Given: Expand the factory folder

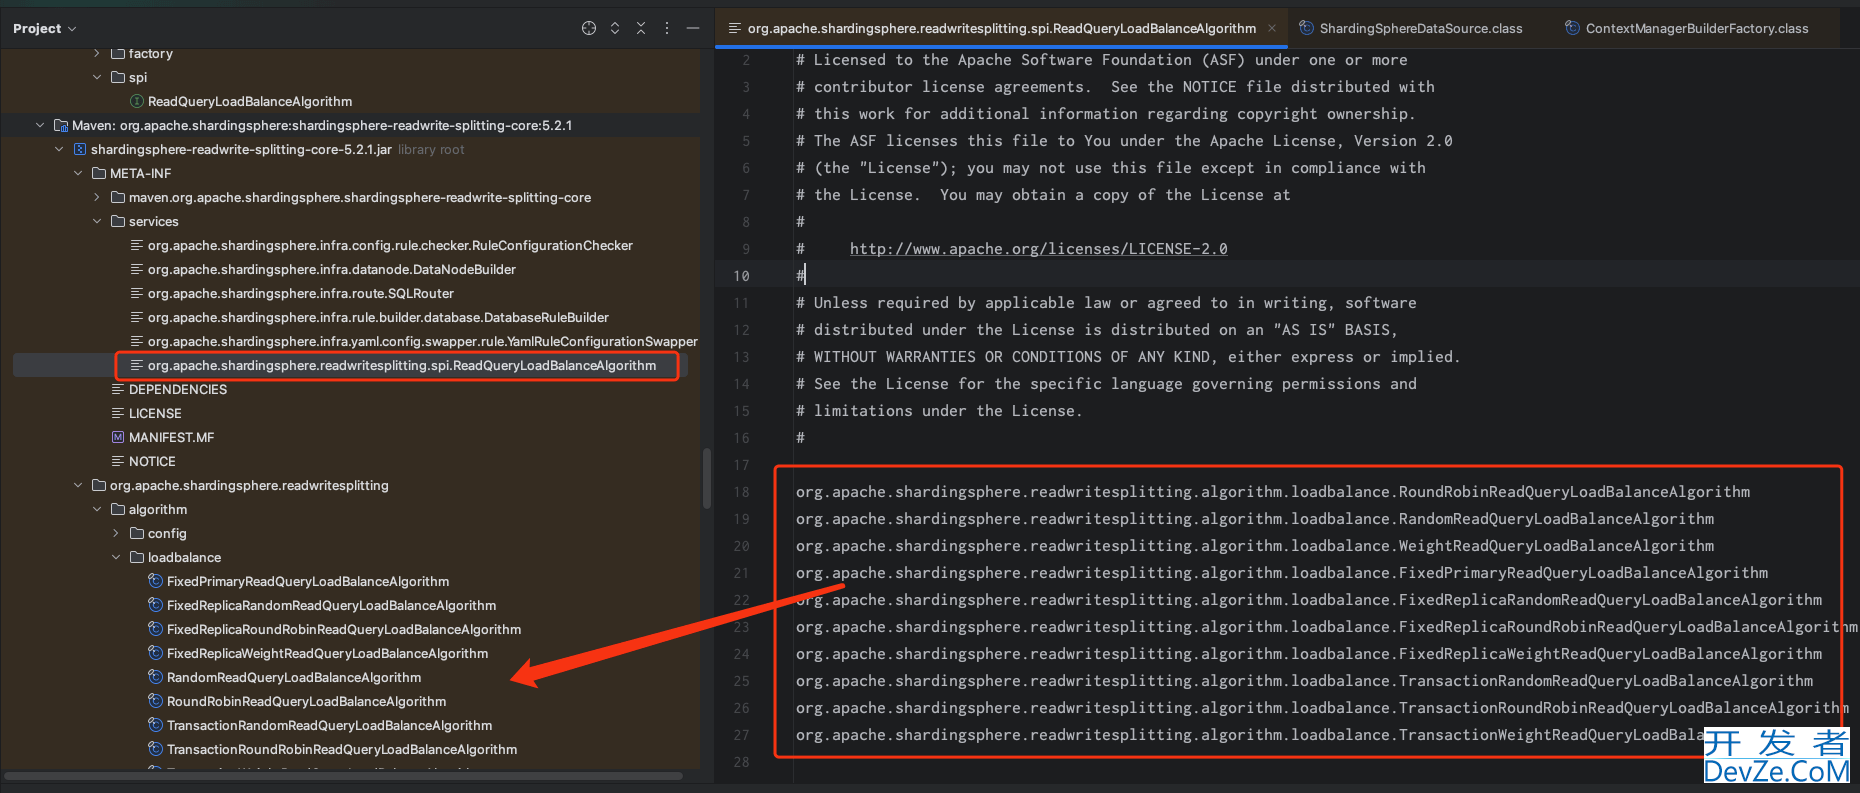Looking at the screenshot, I should pos(97,53).
